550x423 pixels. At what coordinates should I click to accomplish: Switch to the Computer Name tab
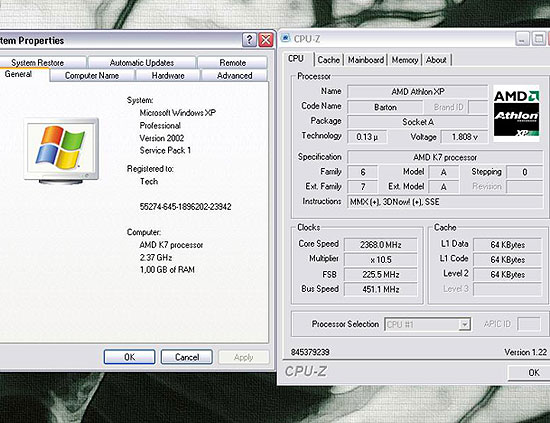92,75
